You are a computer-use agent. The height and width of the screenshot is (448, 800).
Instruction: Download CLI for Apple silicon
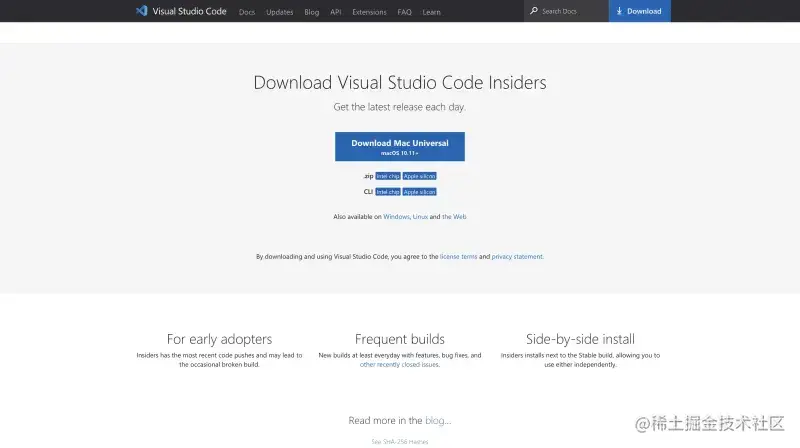click(419, 192)
